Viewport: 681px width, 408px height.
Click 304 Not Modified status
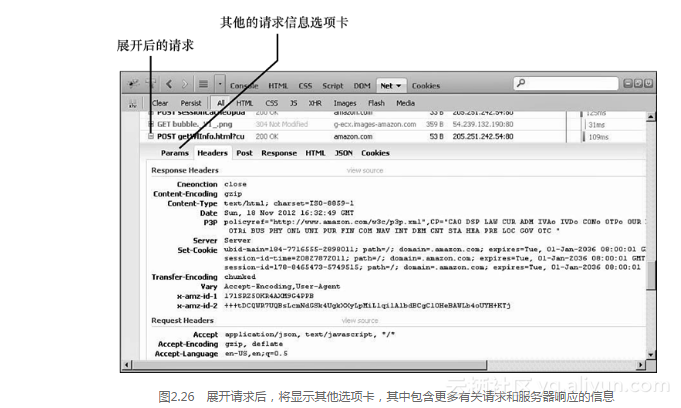pyautogui.click(x=281, y=124)
